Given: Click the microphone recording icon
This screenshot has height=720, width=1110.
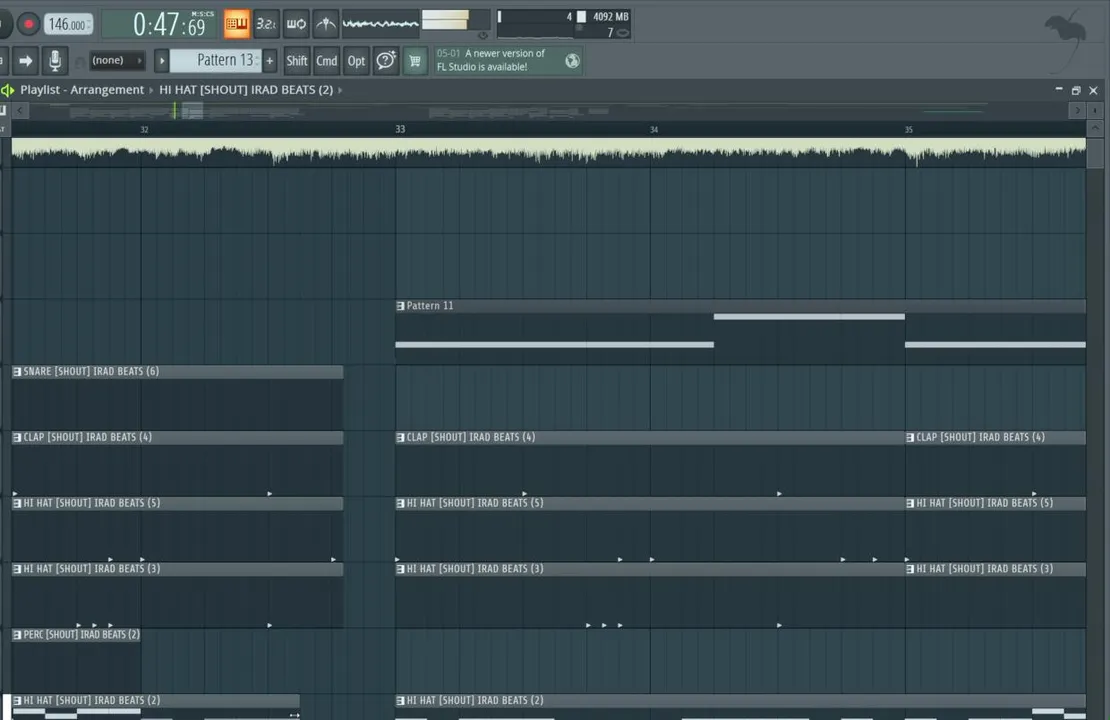Looking at the screenshot, I should [55, 61].
